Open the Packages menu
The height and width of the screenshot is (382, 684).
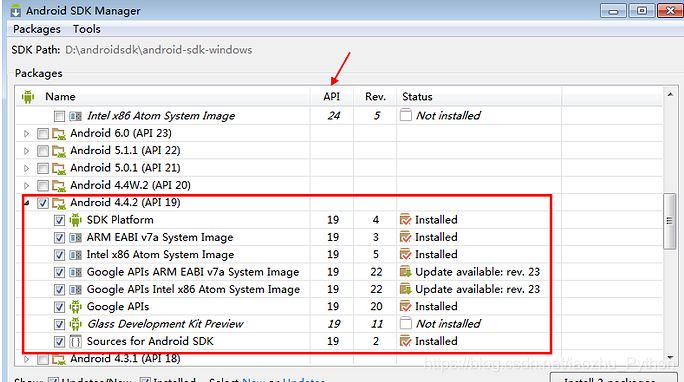(37, 29)
